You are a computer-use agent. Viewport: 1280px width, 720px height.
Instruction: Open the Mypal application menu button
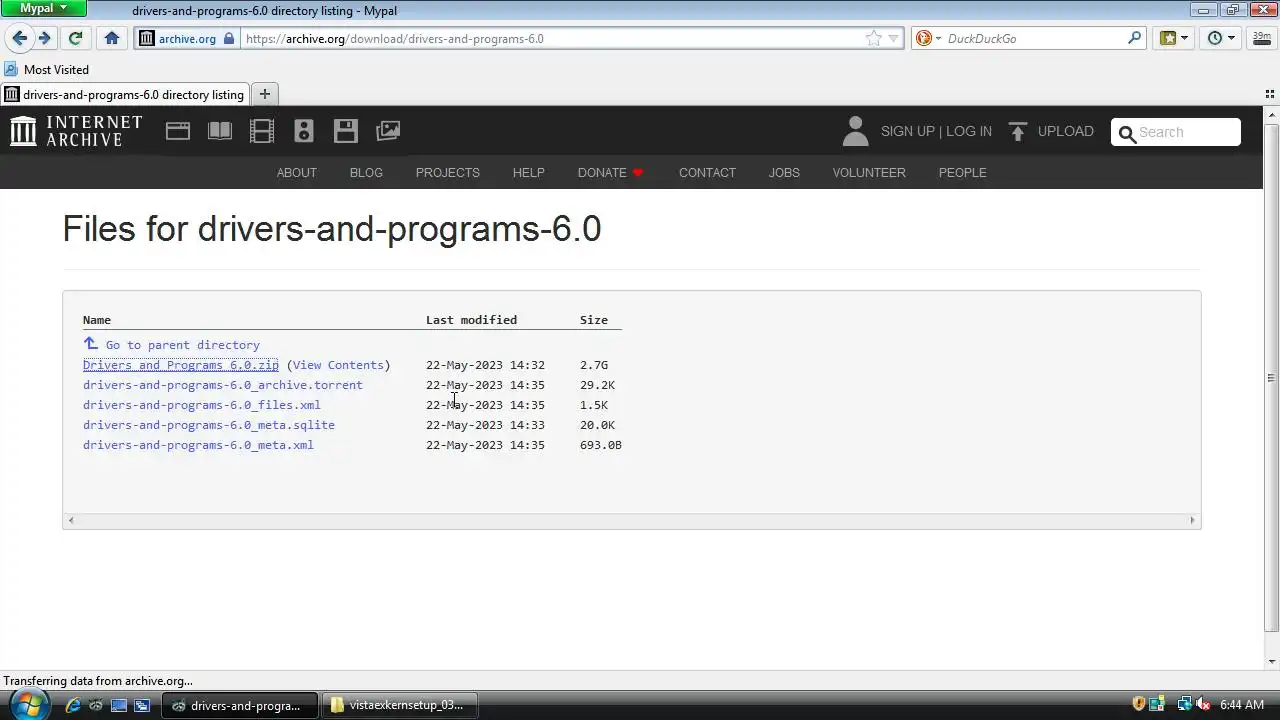tap(43, 8)
